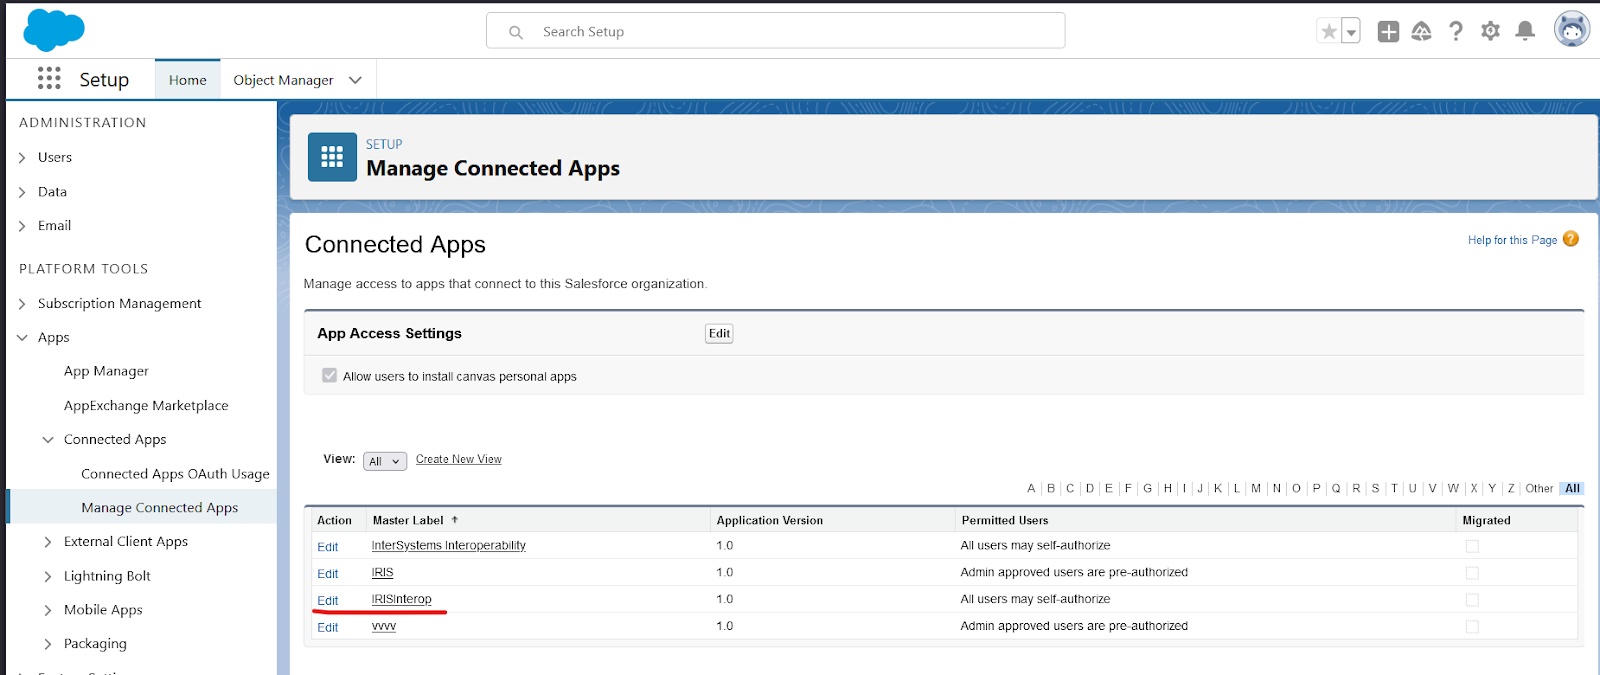
Task: Open the IRISInterop app link
Action: click(402, 599)
